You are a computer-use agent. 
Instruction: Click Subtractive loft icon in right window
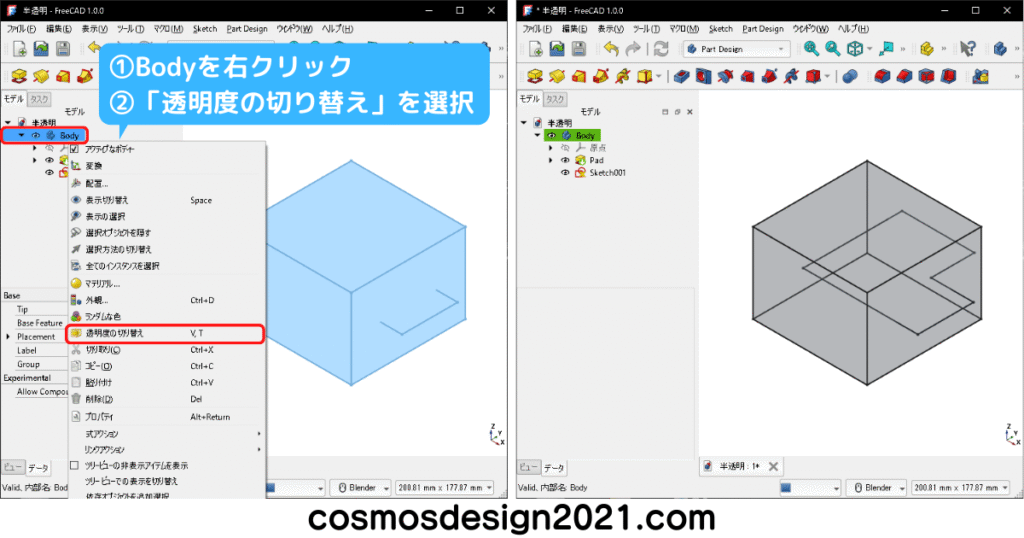click(747, 77)
